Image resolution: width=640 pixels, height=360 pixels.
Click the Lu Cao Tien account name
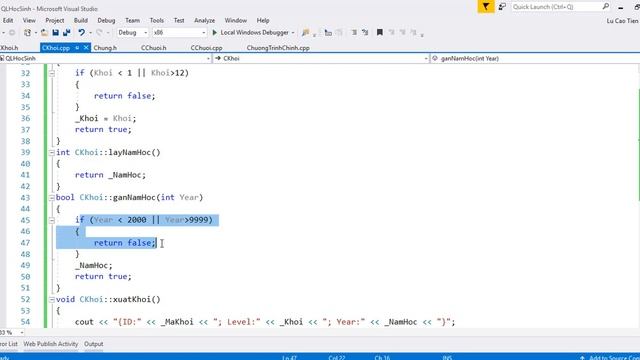622,21
